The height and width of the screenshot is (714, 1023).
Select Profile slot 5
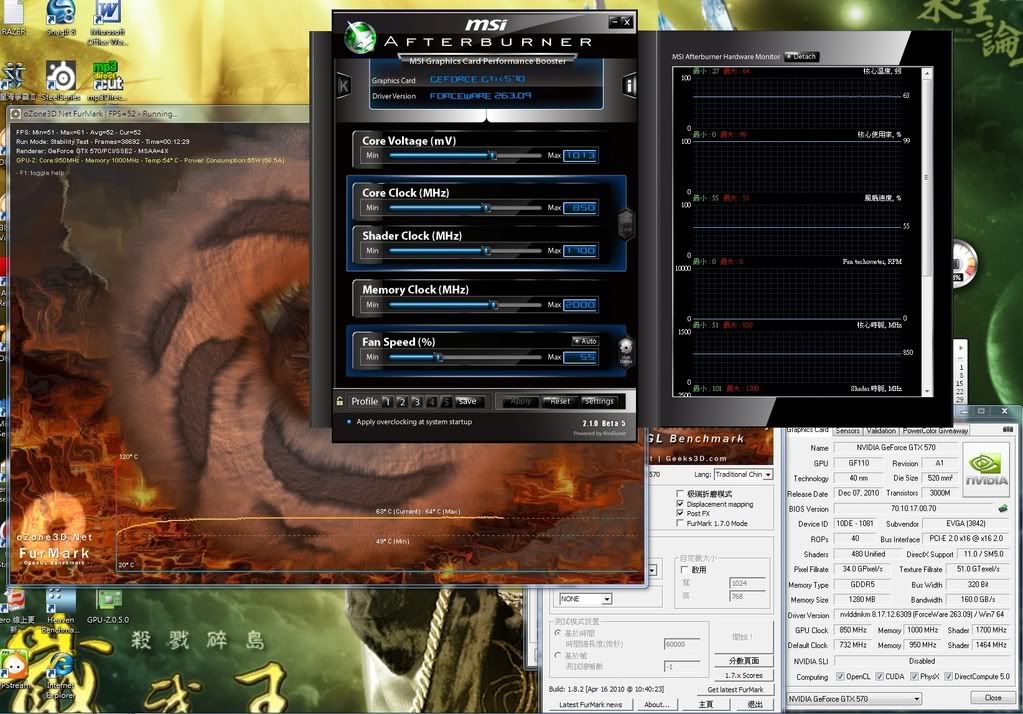click(x=446, y=401)
